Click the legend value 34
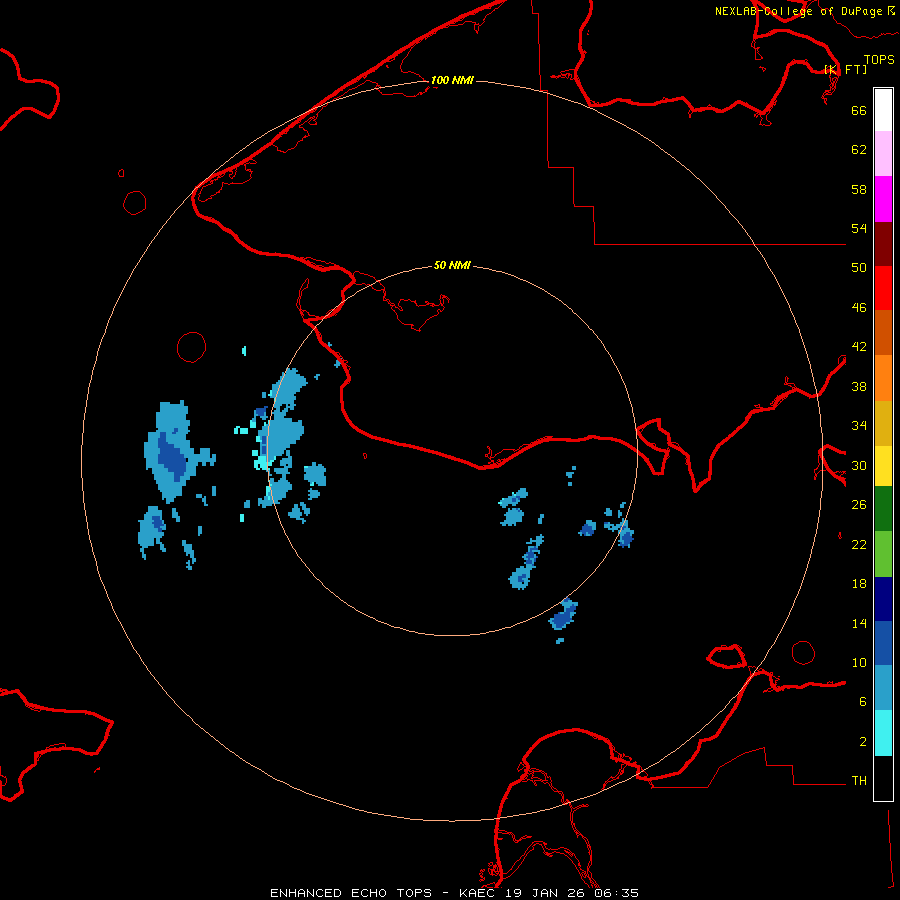Screen dimensions: 900x900 point(859,426)
